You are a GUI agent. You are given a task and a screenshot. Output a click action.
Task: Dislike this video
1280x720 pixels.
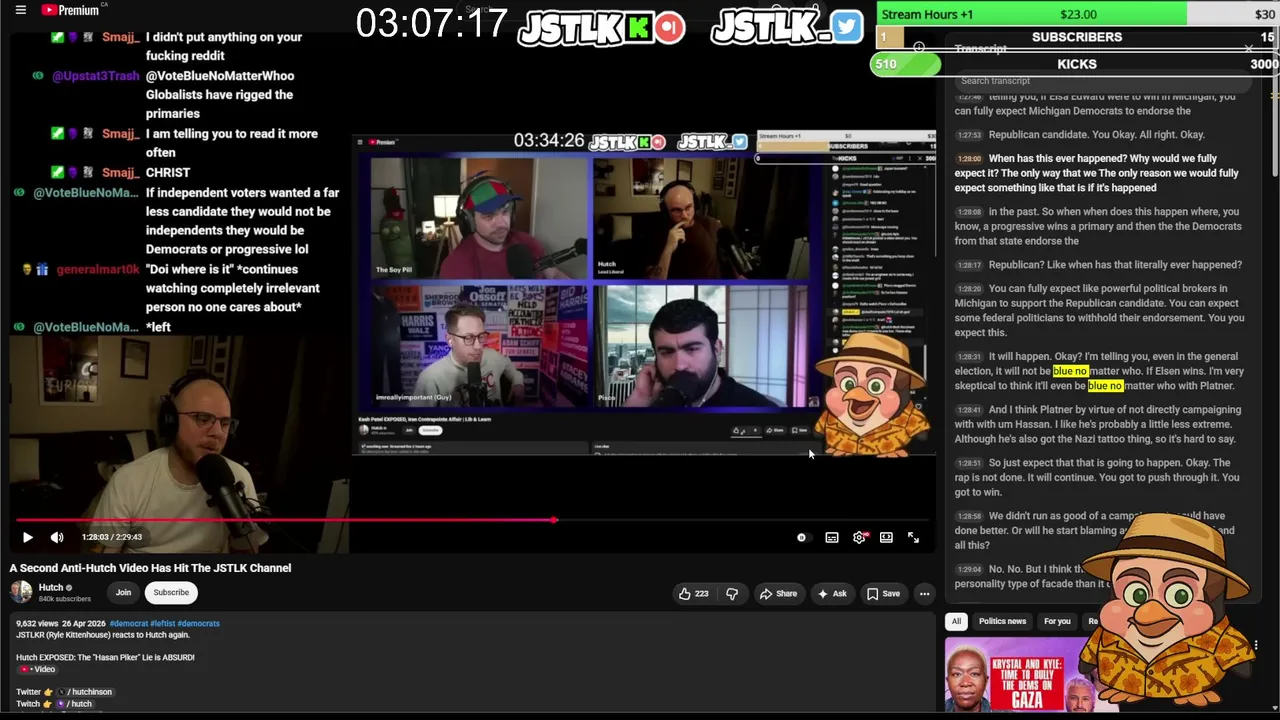[732, 594]
